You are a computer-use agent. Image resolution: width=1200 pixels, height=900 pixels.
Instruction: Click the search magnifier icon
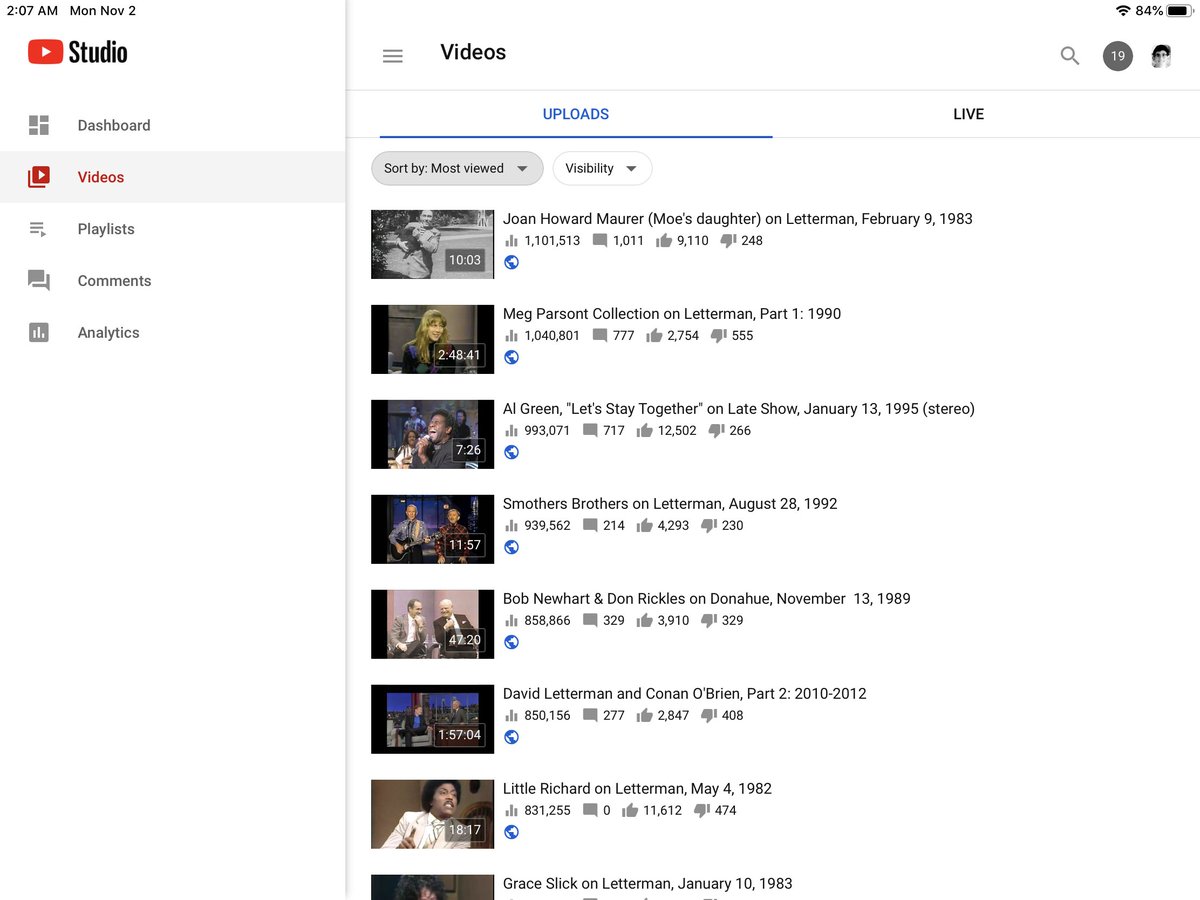point(1070,56)
